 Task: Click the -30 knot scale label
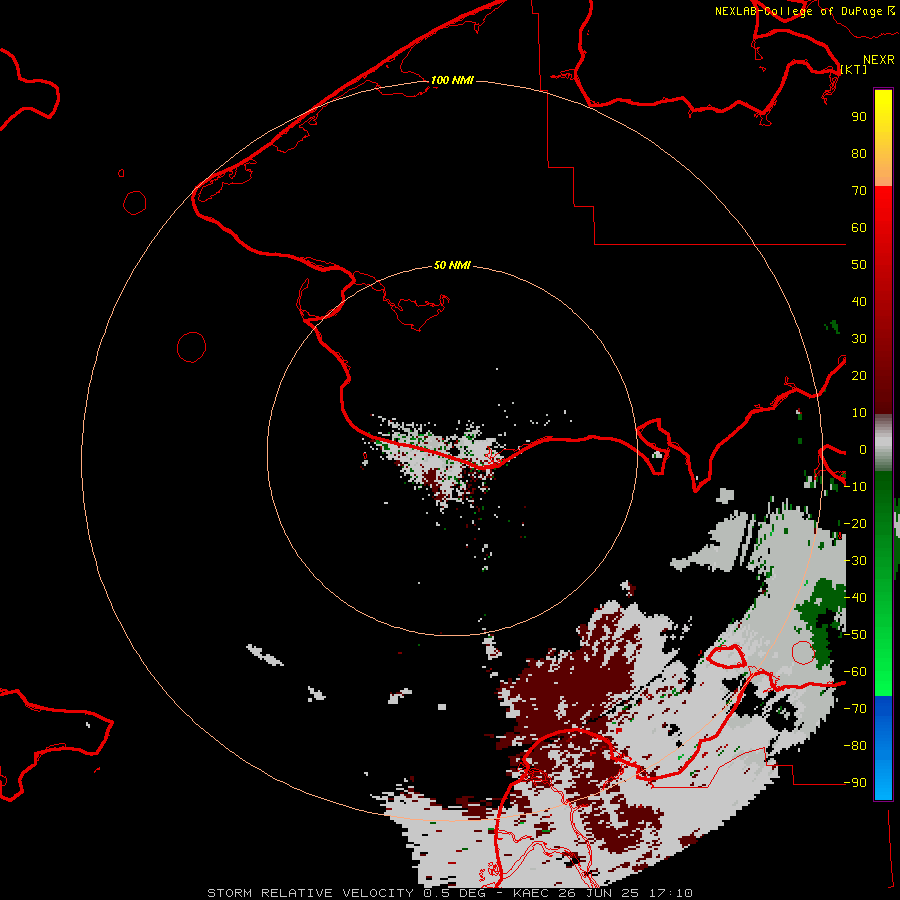[855, 561]
